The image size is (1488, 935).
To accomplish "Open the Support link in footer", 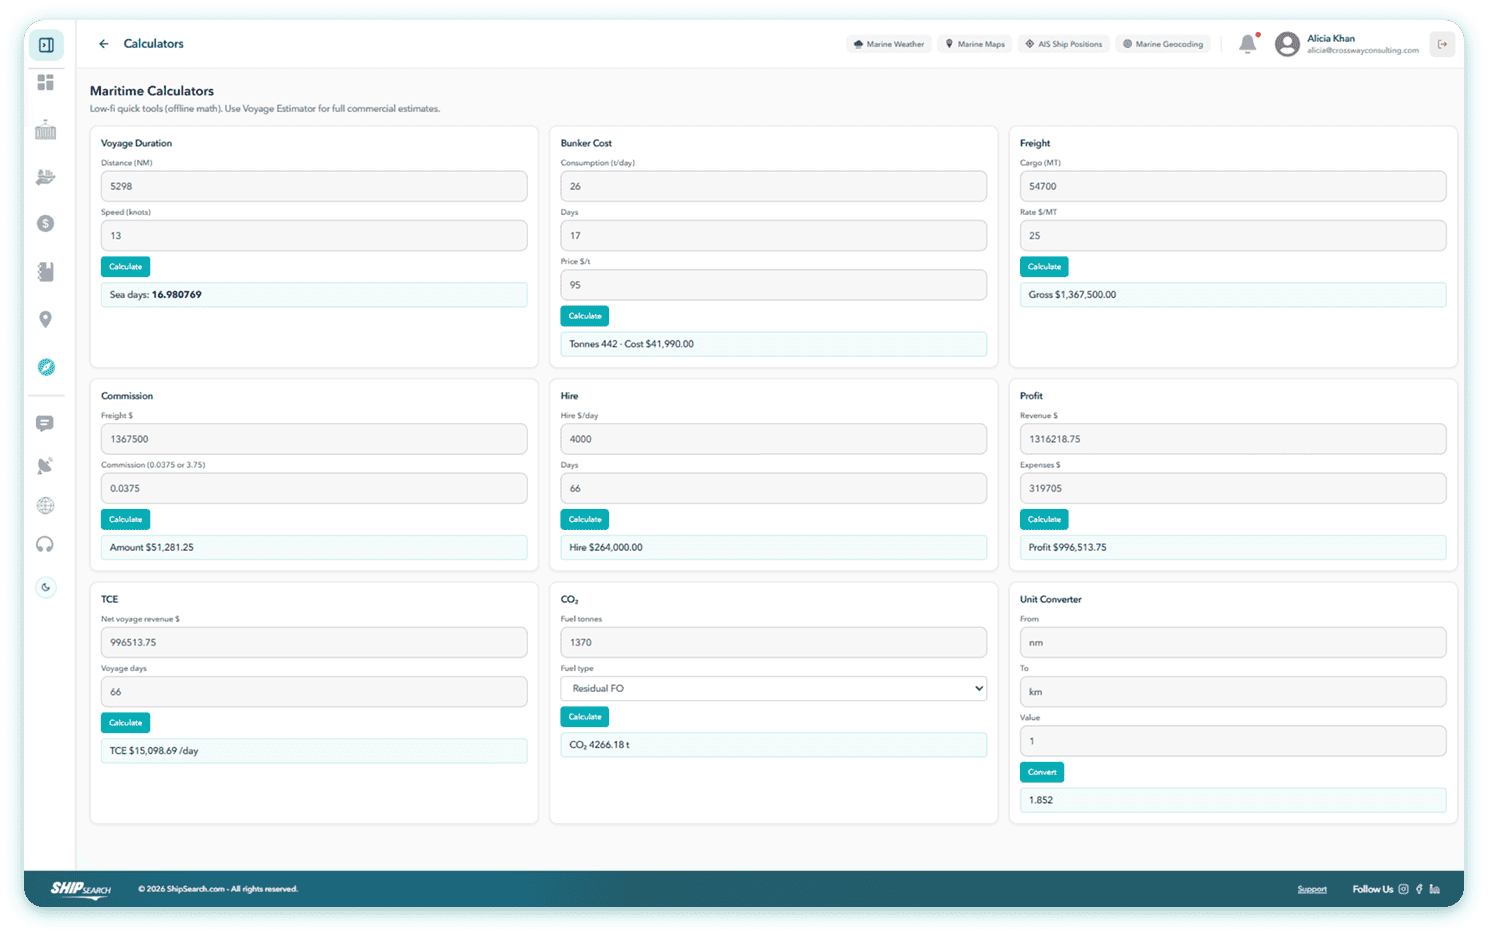I will coord(1312,889).
